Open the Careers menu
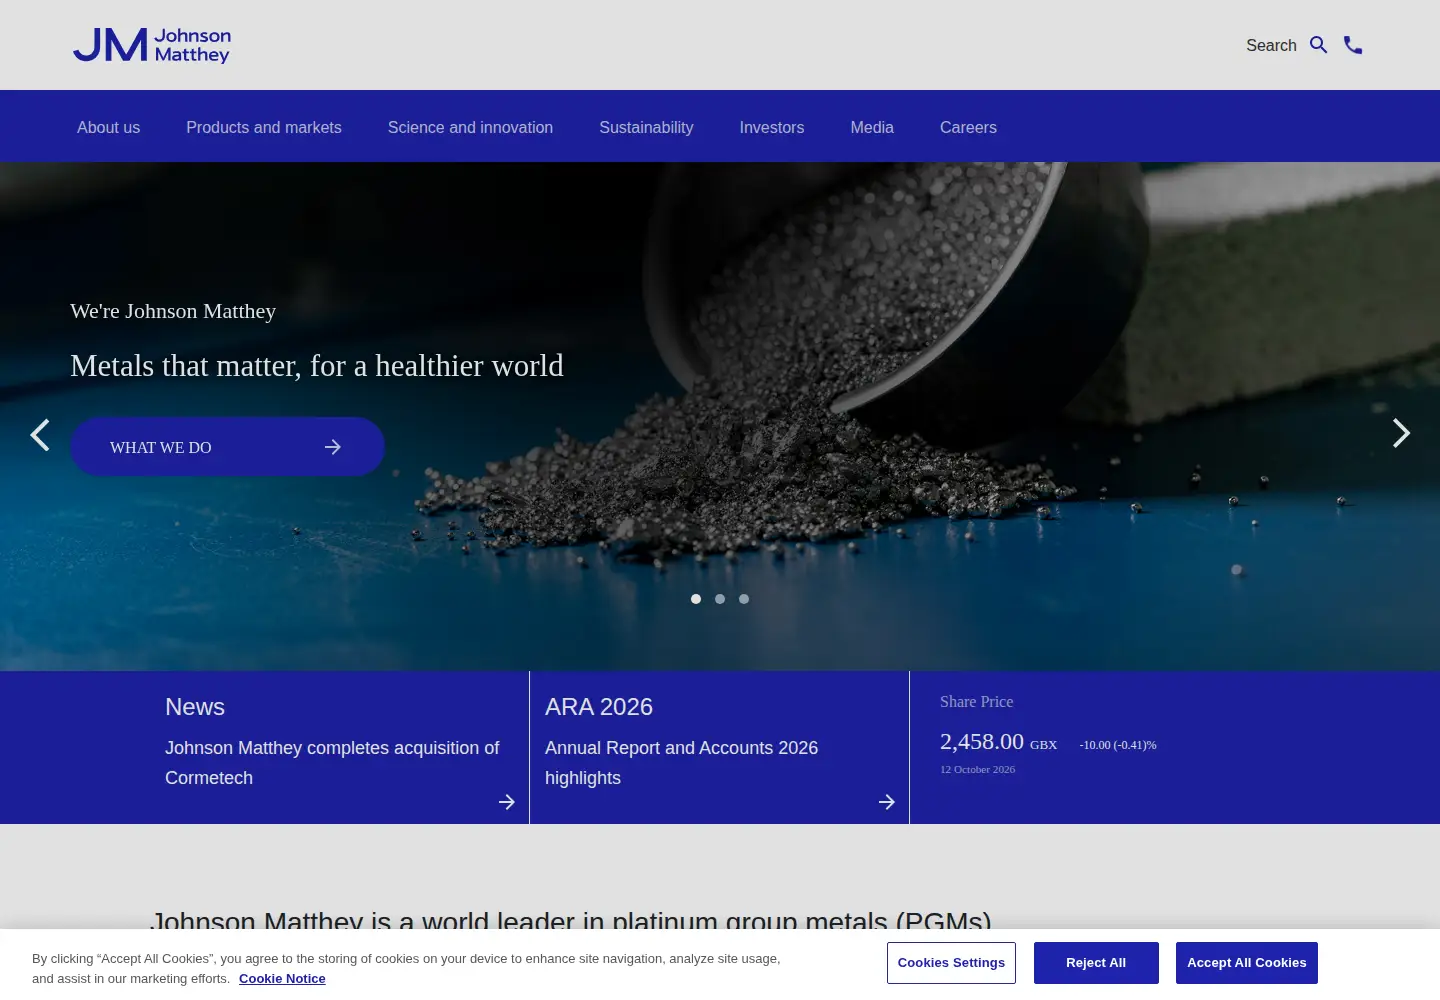Image resolution: width=1440 pixels, height=1000 pixels. point(968,127)
